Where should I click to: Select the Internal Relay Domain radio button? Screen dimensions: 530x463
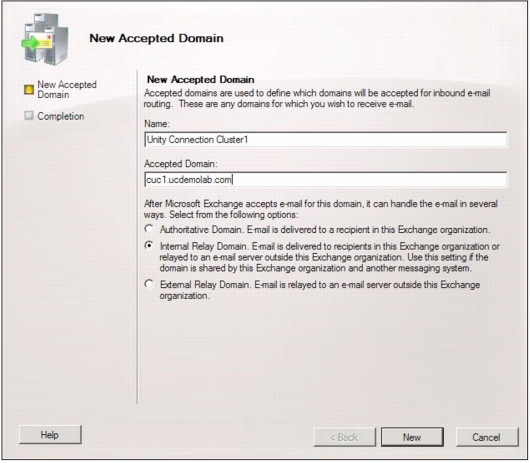tap(149, 245)
